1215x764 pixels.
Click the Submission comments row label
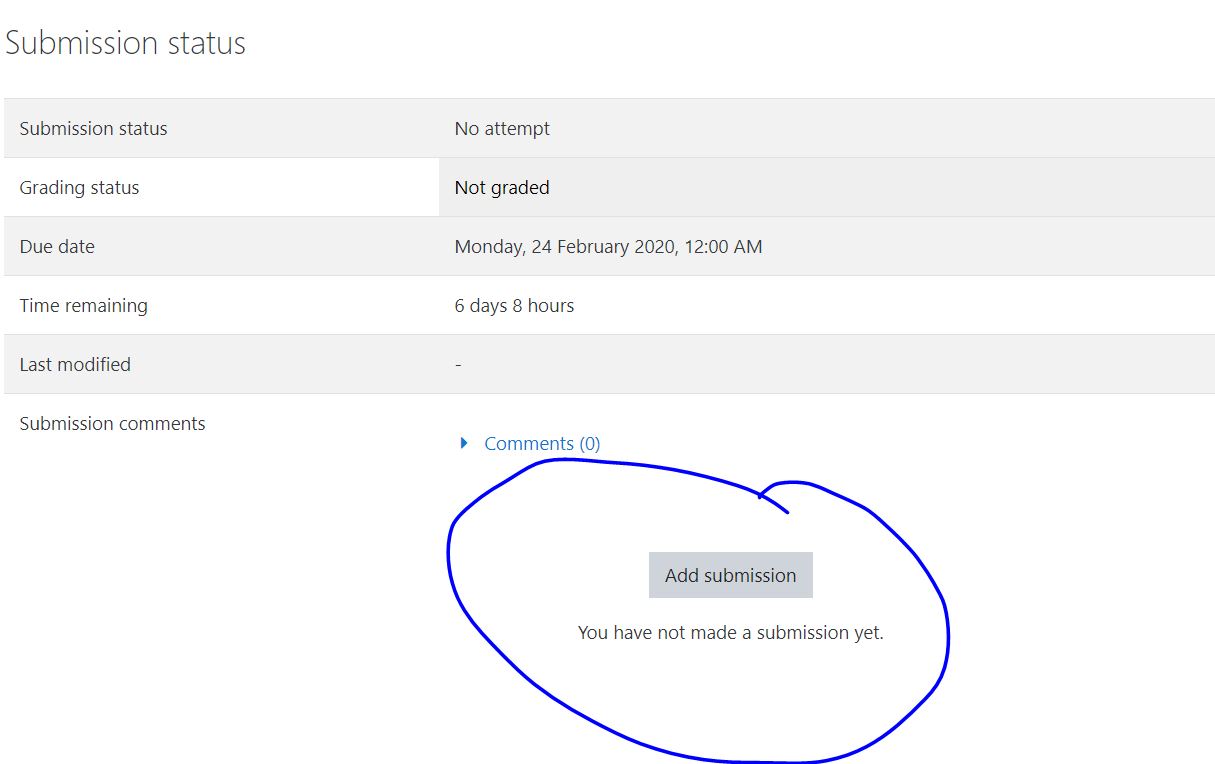[112, 423]
